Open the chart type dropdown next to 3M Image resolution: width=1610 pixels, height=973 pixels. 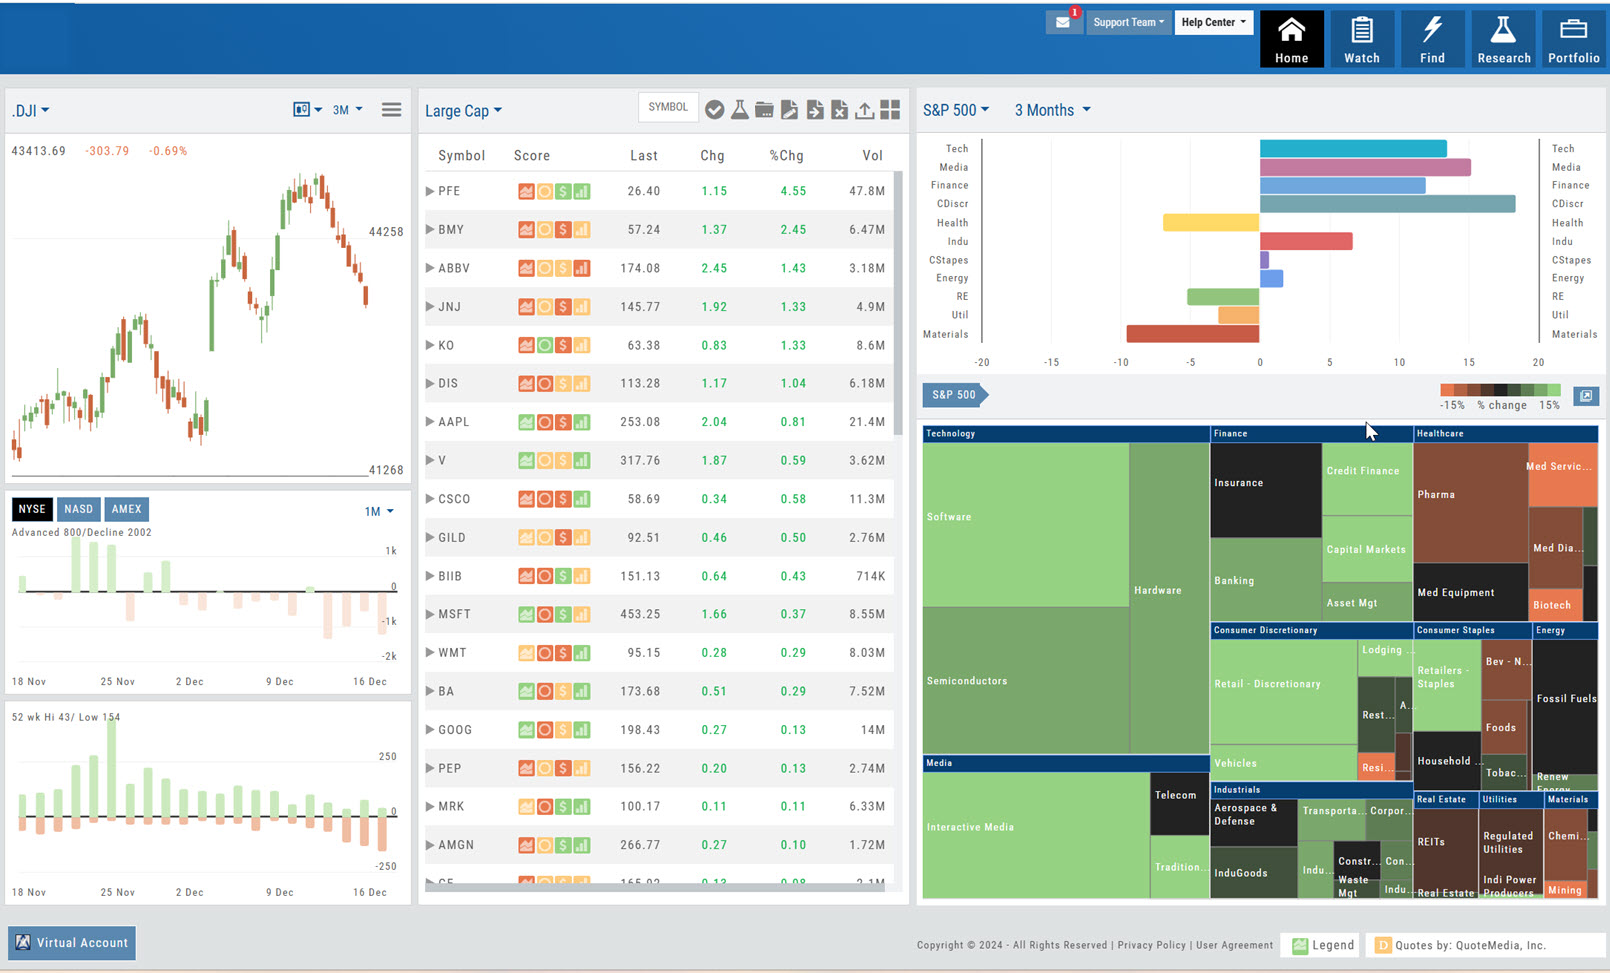pyautogui.click(x=307, y=110)
